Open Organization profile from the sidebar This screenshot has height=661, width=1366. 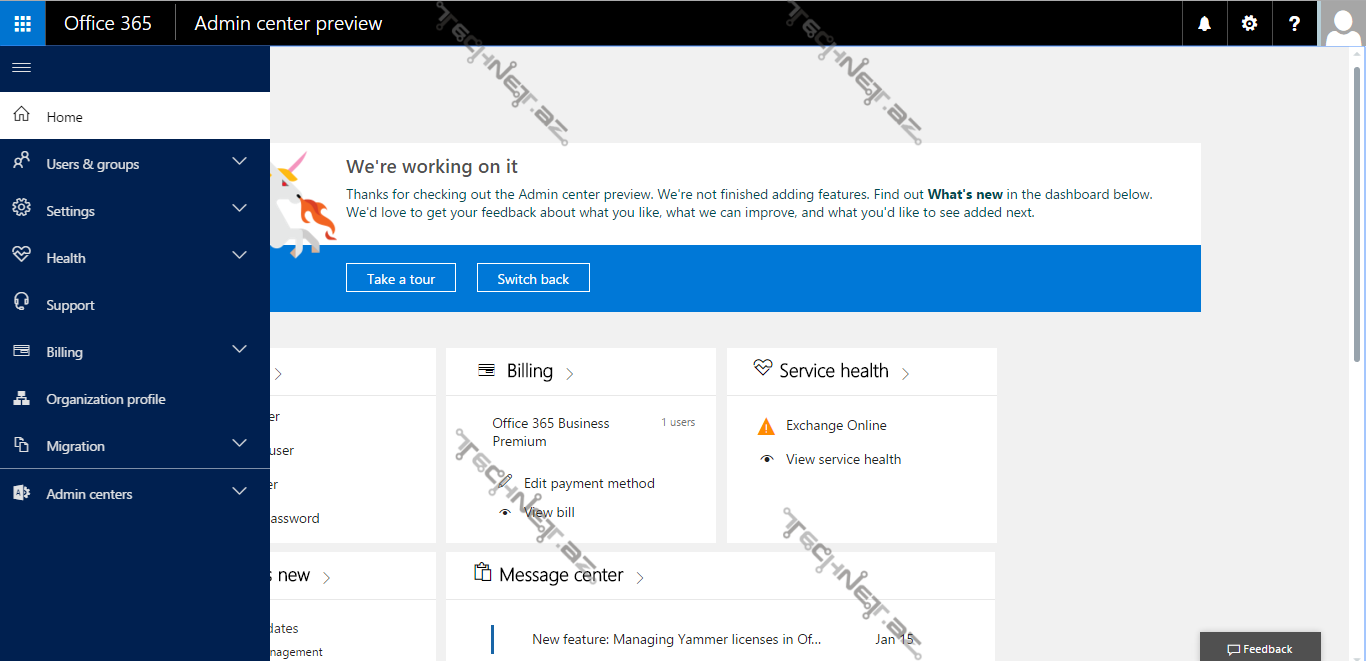(106, 398)
